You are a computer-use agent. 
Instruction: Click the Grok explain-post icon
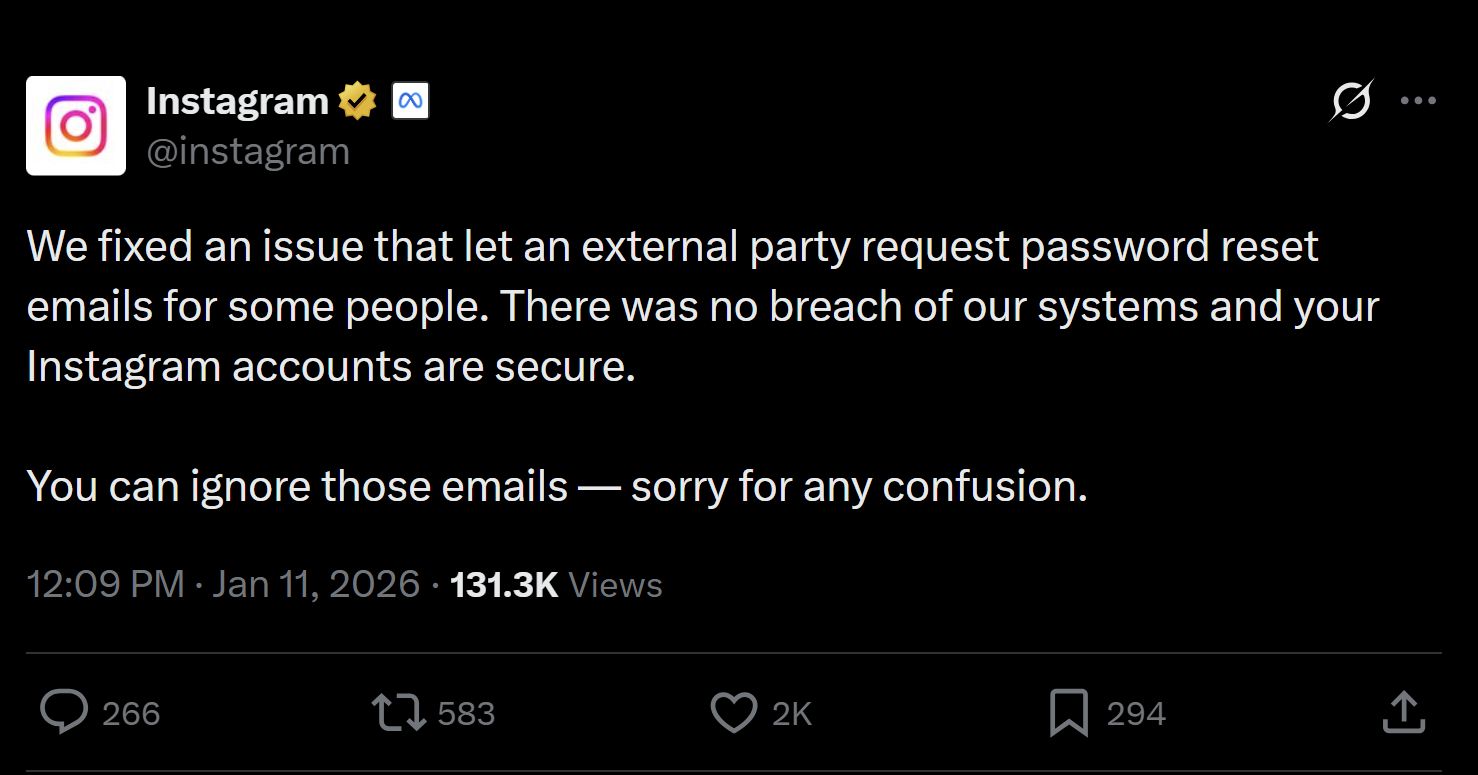[1352, 101]
